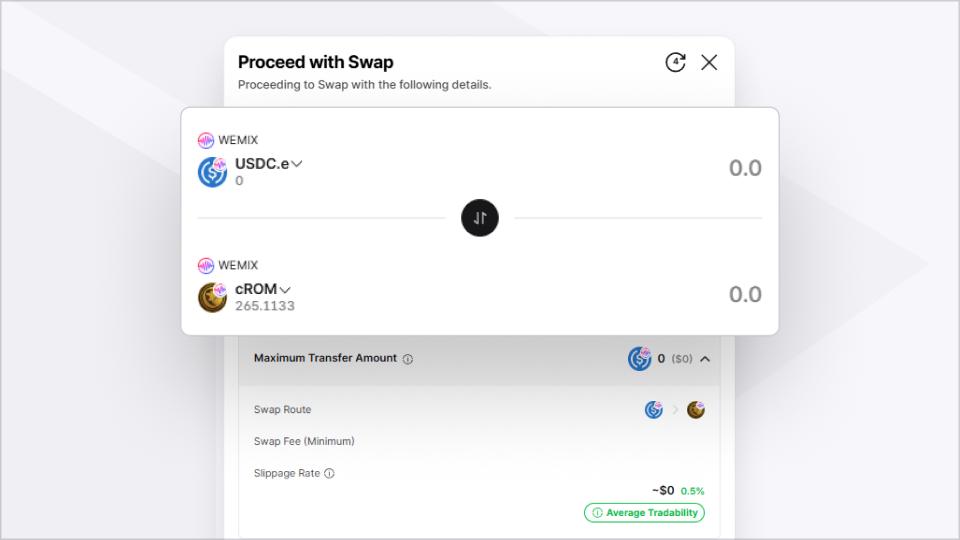Open the cROM token dropdown

tap(263, 289)
